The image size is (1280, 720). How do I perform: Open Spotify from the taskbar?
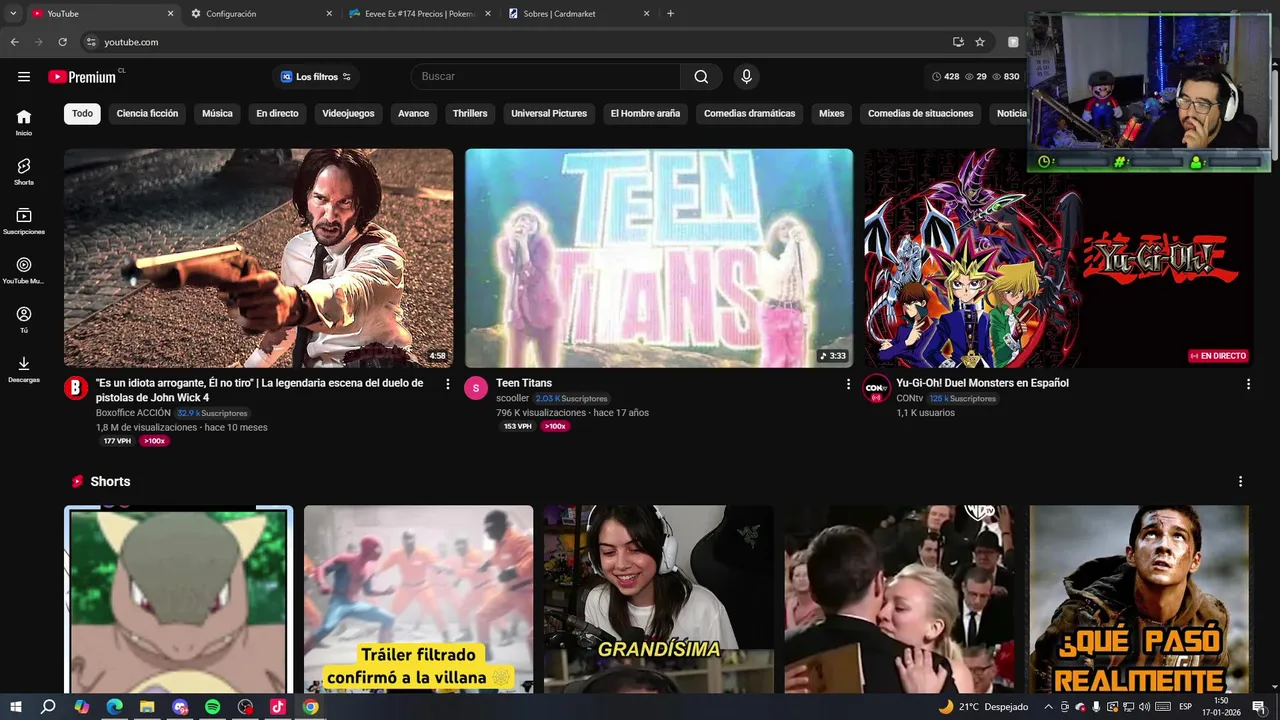click(x=213, y=707)
